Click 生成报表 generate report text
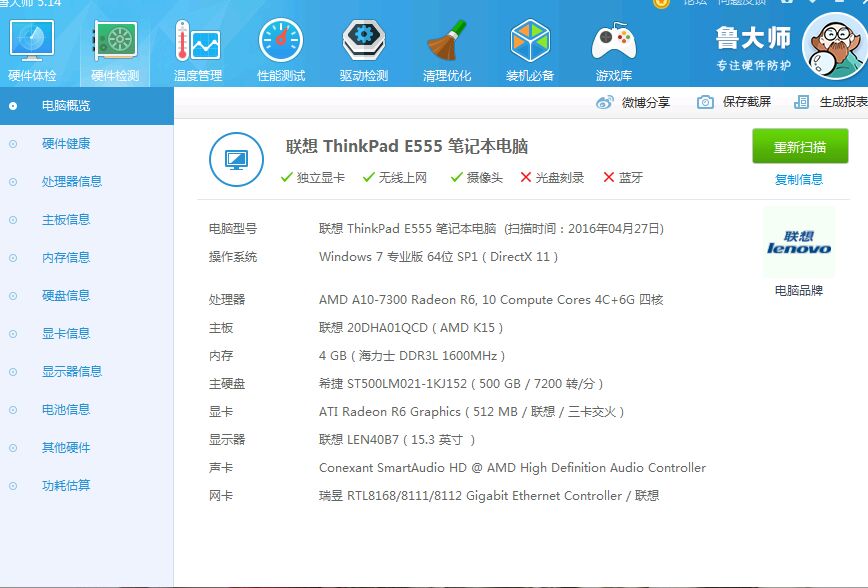 [843, 102]
